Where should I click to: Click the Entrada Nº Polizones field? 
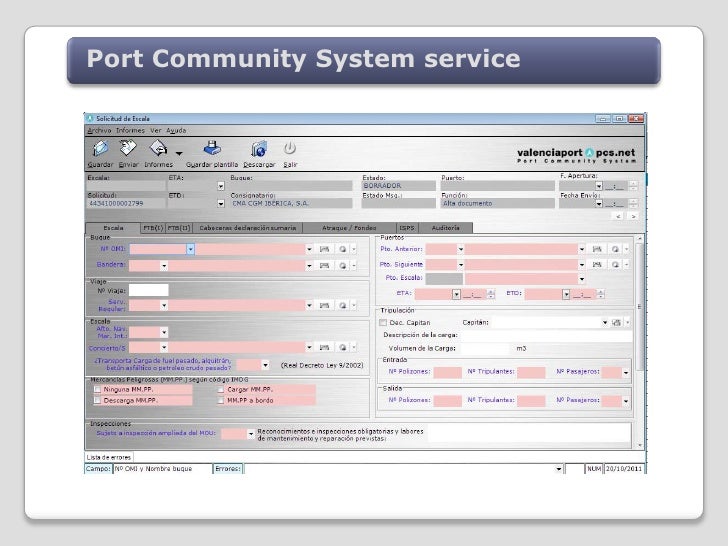click(x=448, y=372)
